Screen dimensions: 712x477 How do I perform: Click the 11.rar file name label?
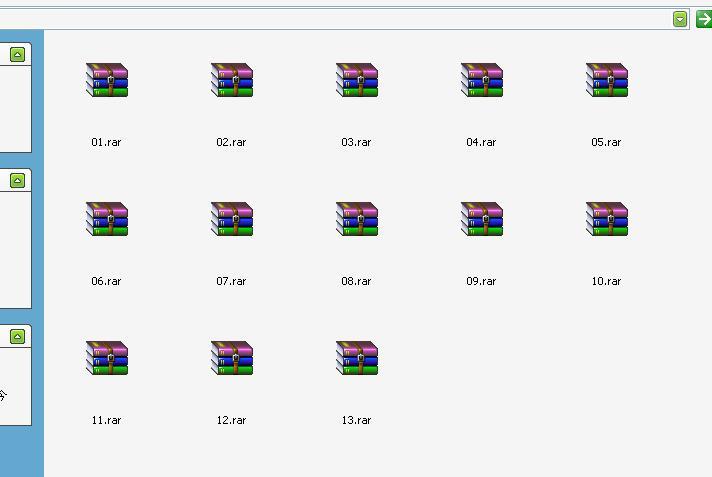106,420
